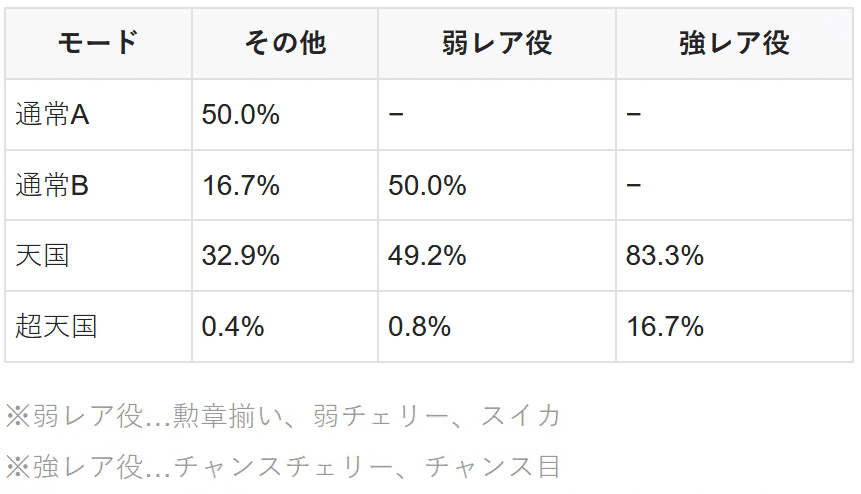Click the 50.0% cell in 通常A row
Image resolution: width=861 pixels, height=494 pixels.
[241, 115]
